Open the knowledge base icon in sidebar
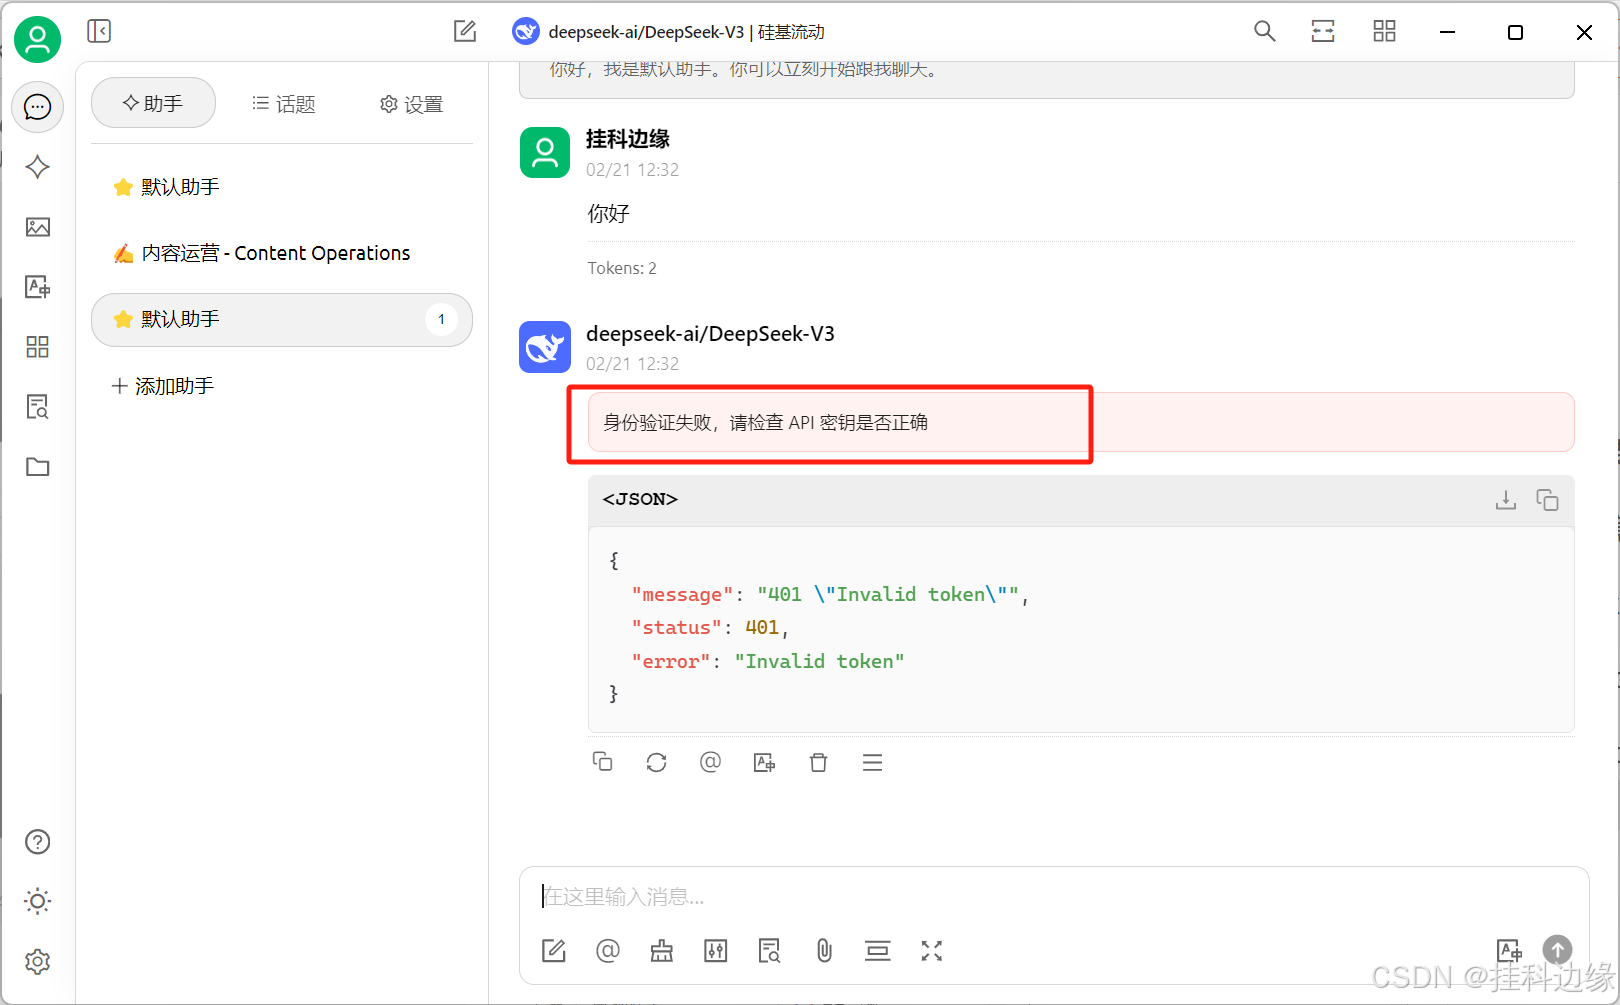1620x1005 pixels. pos(37,407)
